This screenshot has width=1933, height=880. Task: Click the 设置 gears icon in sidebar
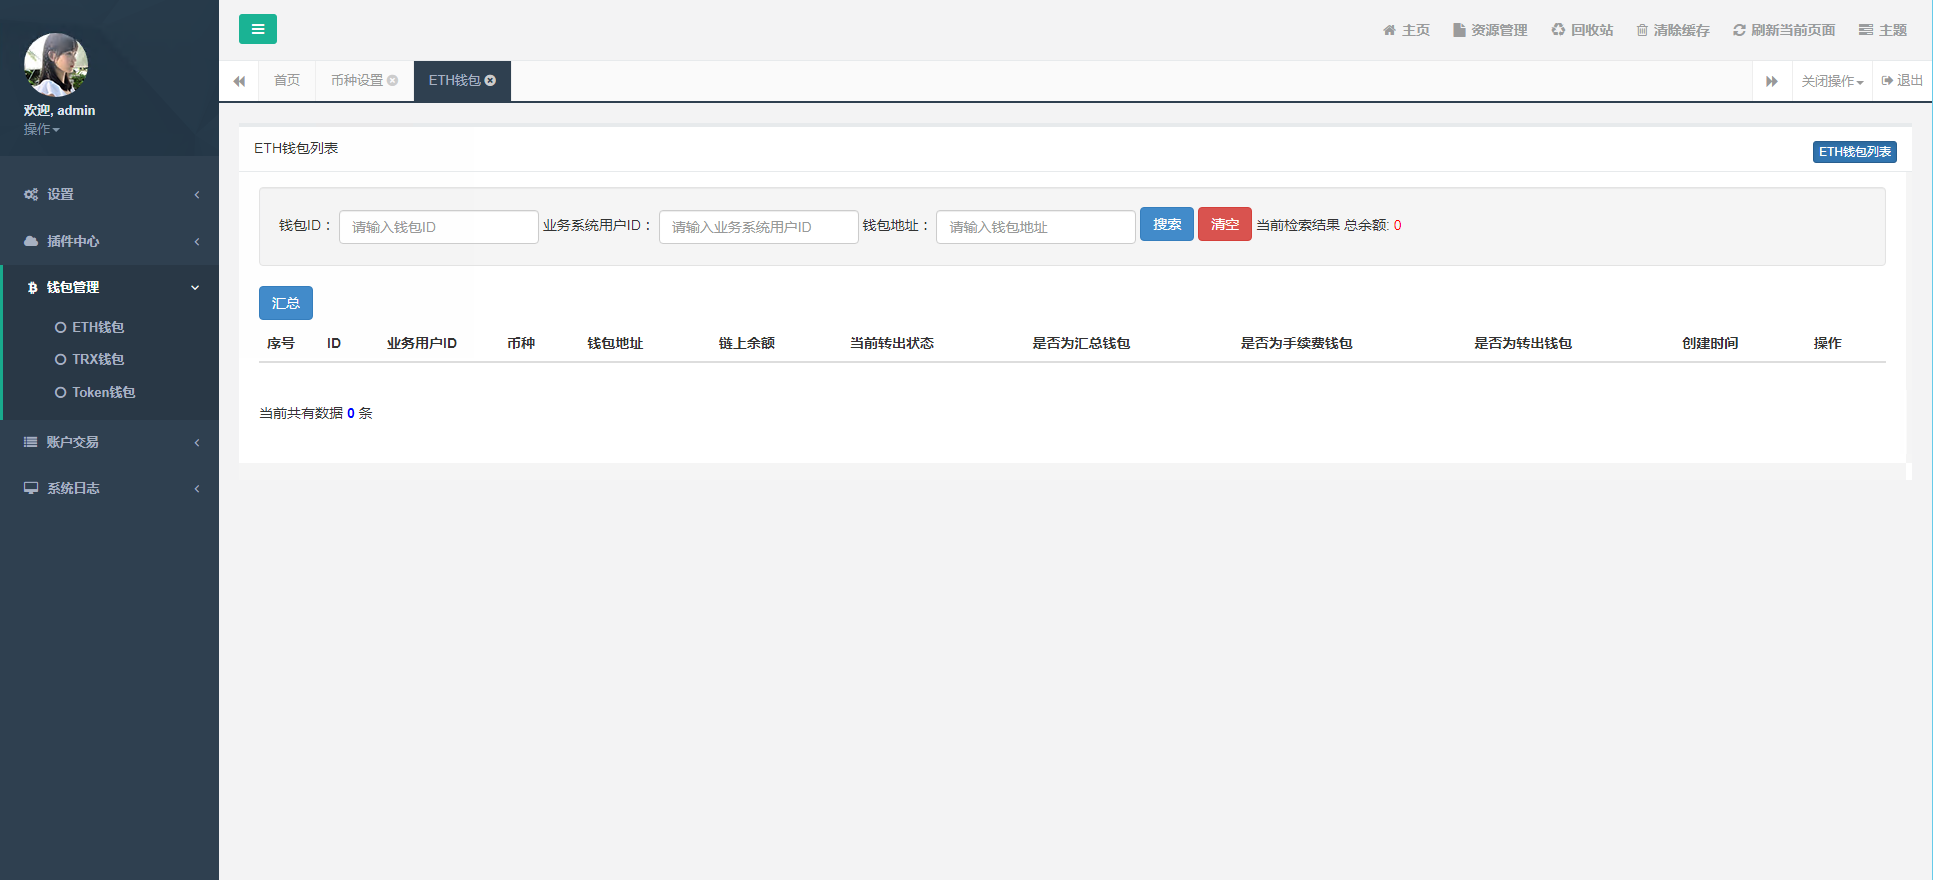click(31, 194)
